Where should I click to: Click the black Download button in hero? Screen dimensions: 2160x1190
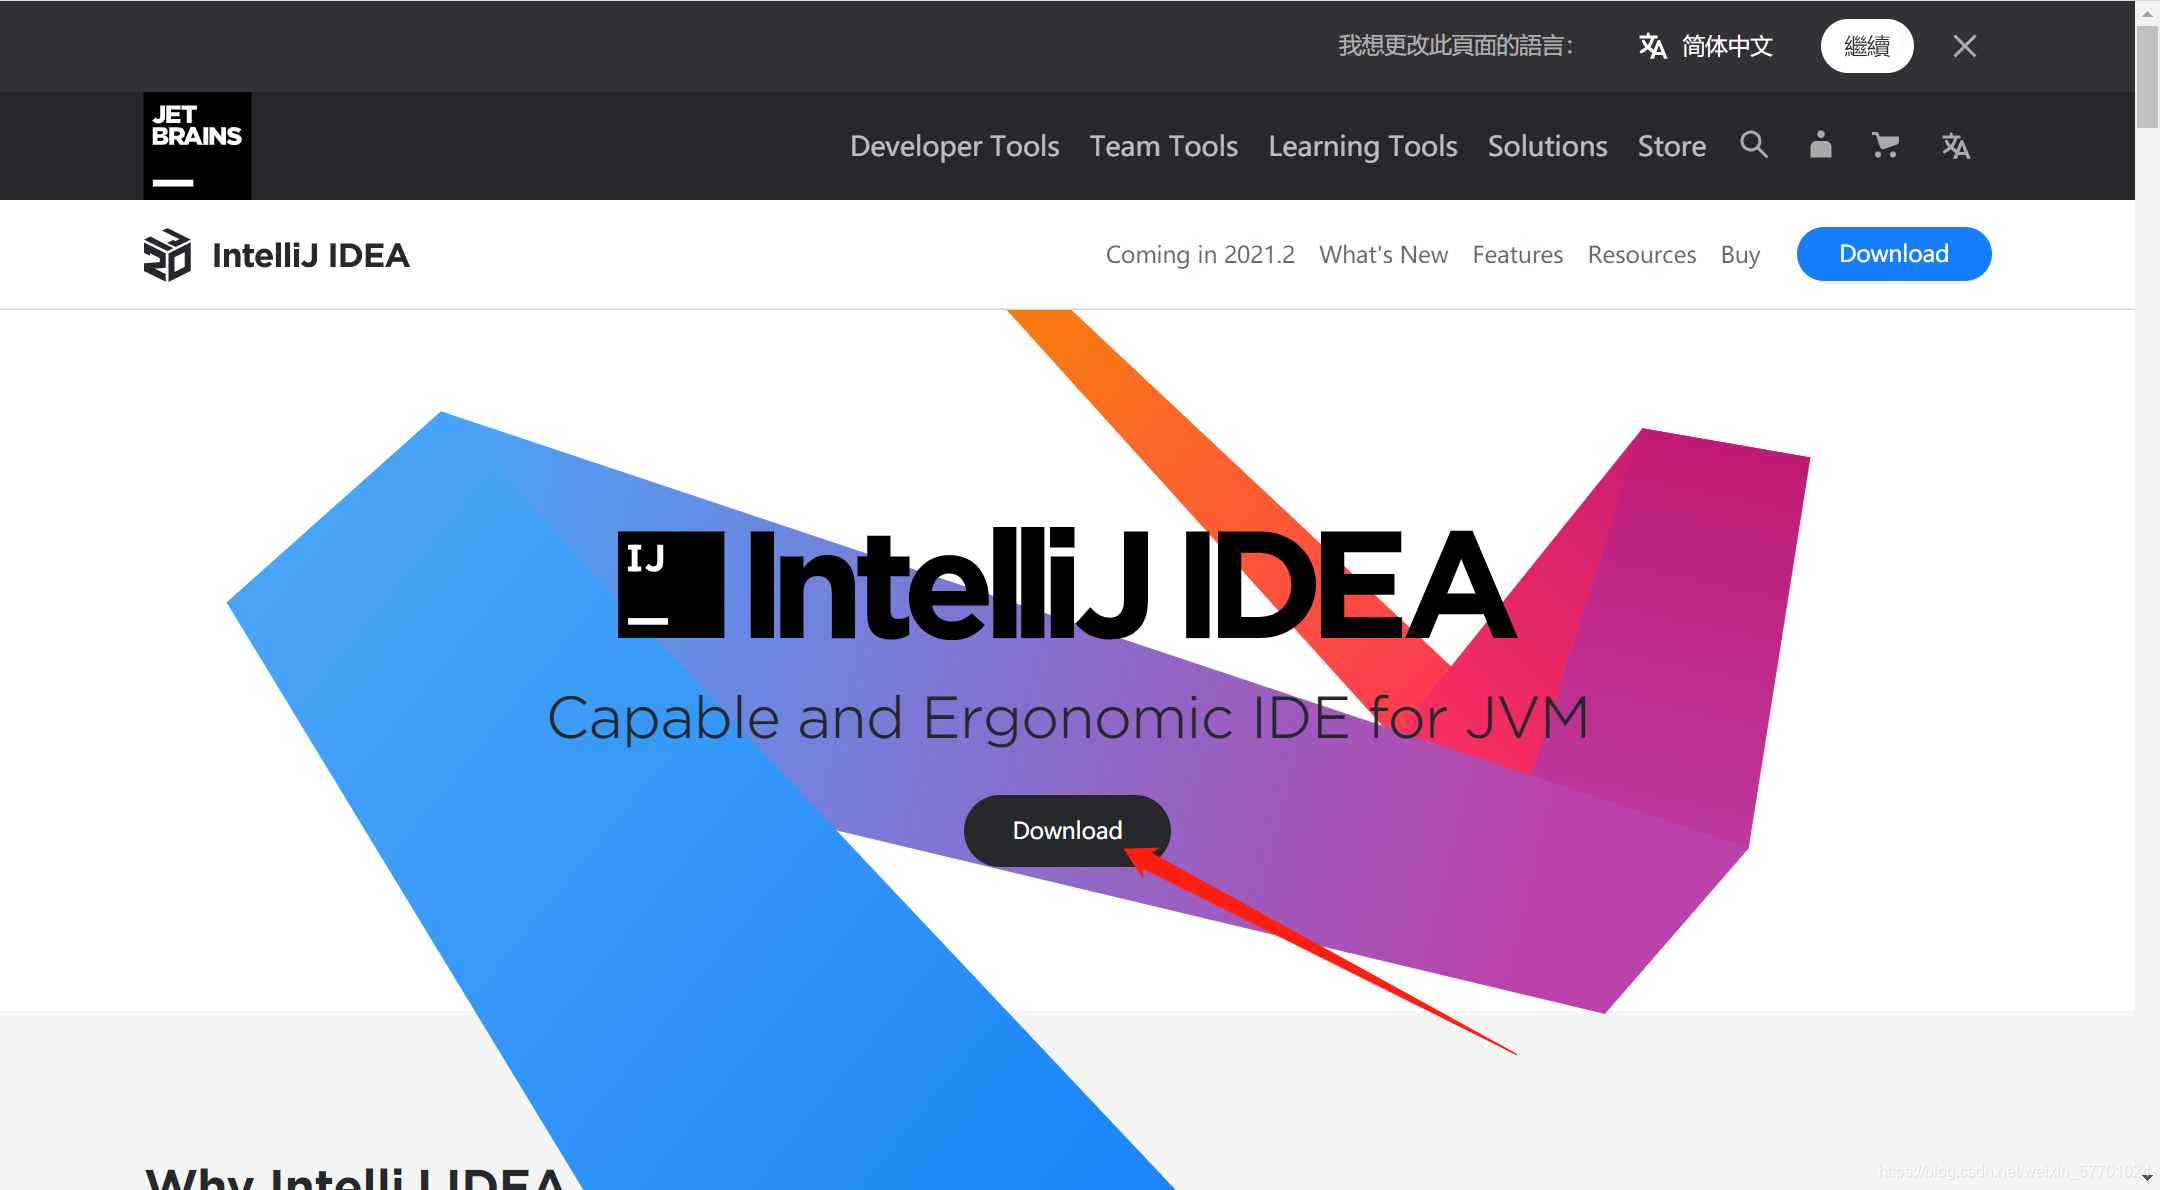pos(1067,831)
